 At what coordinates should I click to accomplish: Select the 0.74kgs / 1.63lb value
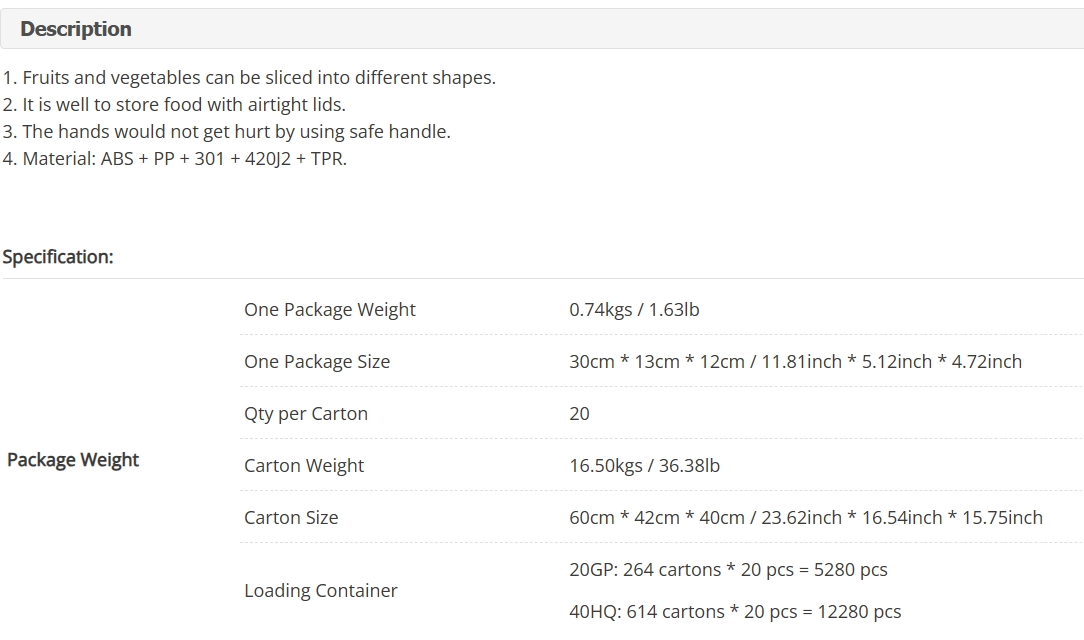[634, 310]
